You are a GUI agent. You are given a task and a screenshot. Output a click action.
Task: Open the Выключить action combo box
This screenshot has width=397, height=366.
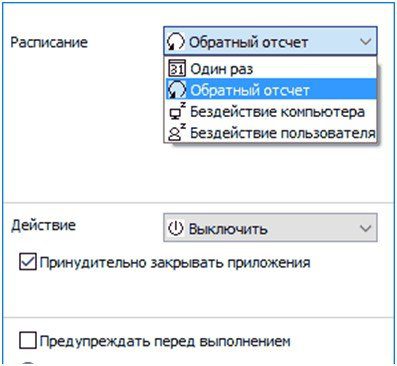click(270, 228)
